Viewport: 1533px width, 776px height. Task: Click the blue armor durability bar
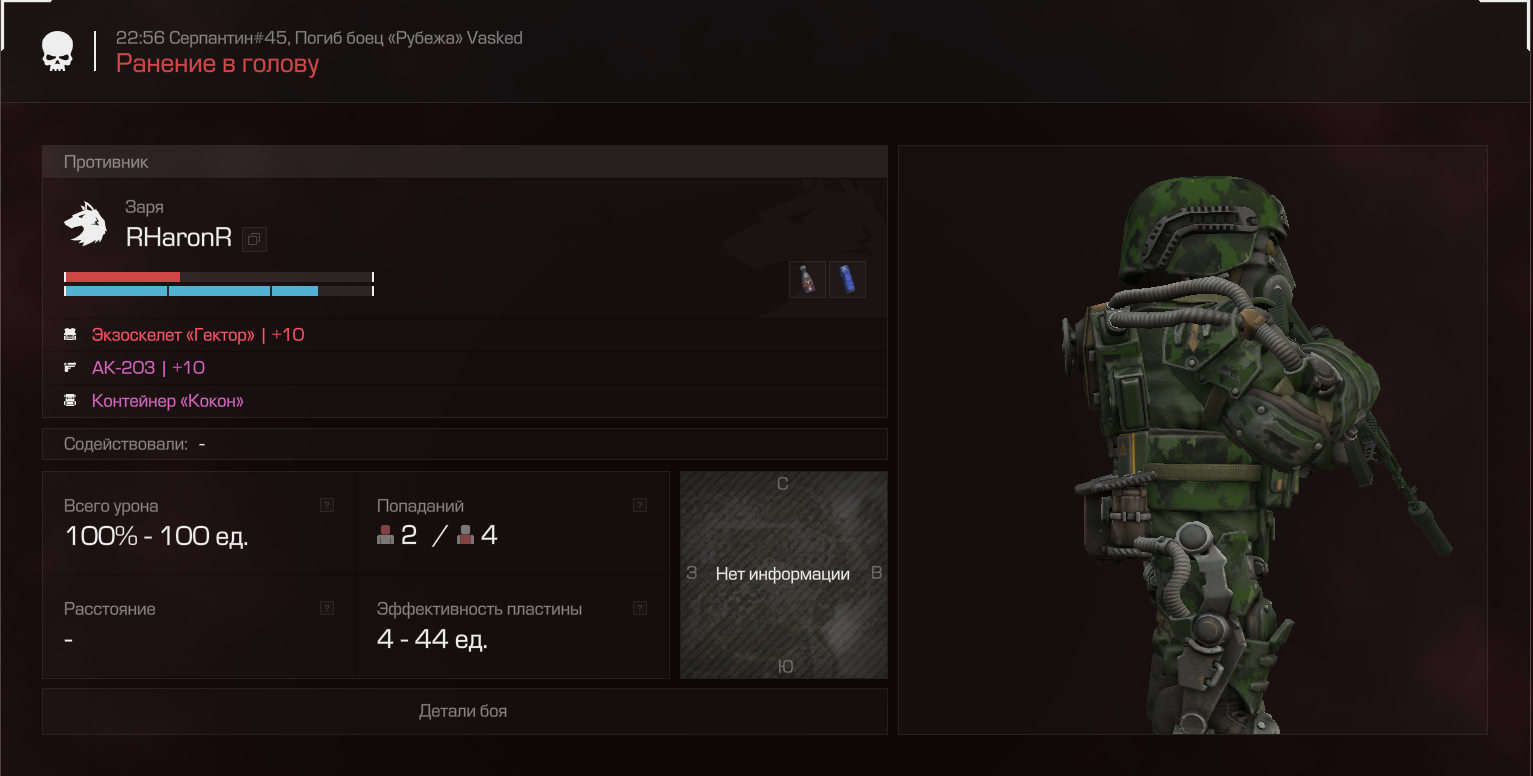click(219, 291)
